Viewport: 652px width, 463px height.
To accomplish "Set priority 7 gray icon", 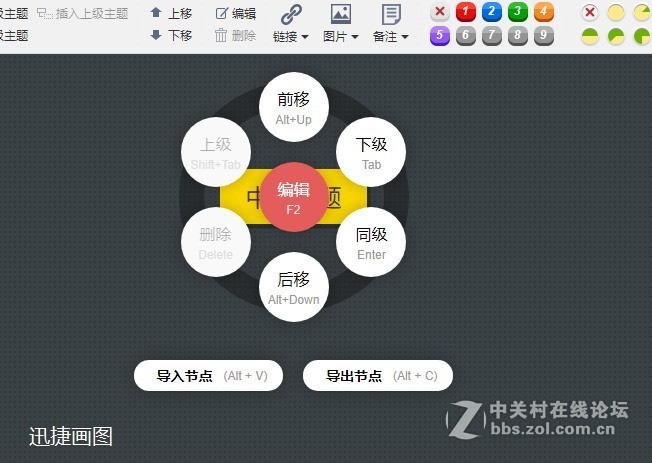I will tap(491, 36).
